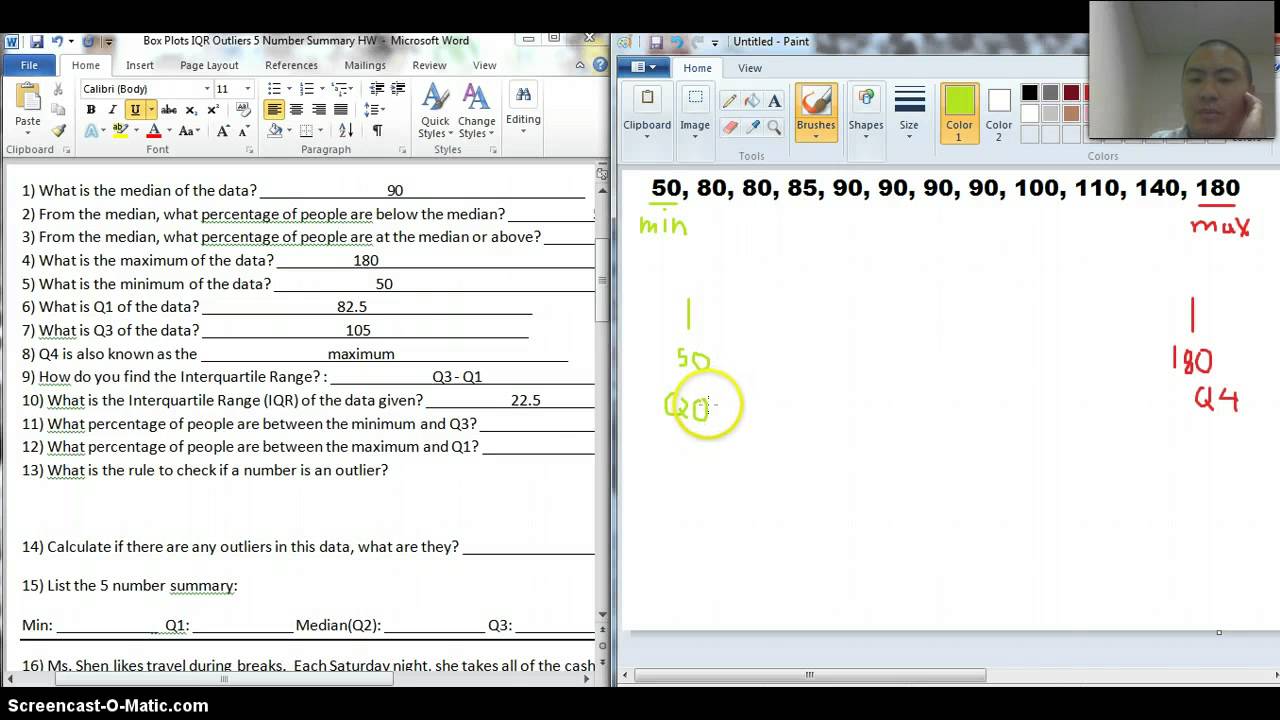1280x720 pixels.
Task: Click Decrease Indent in Word's Paragraph group
Action: click(377, 89)
